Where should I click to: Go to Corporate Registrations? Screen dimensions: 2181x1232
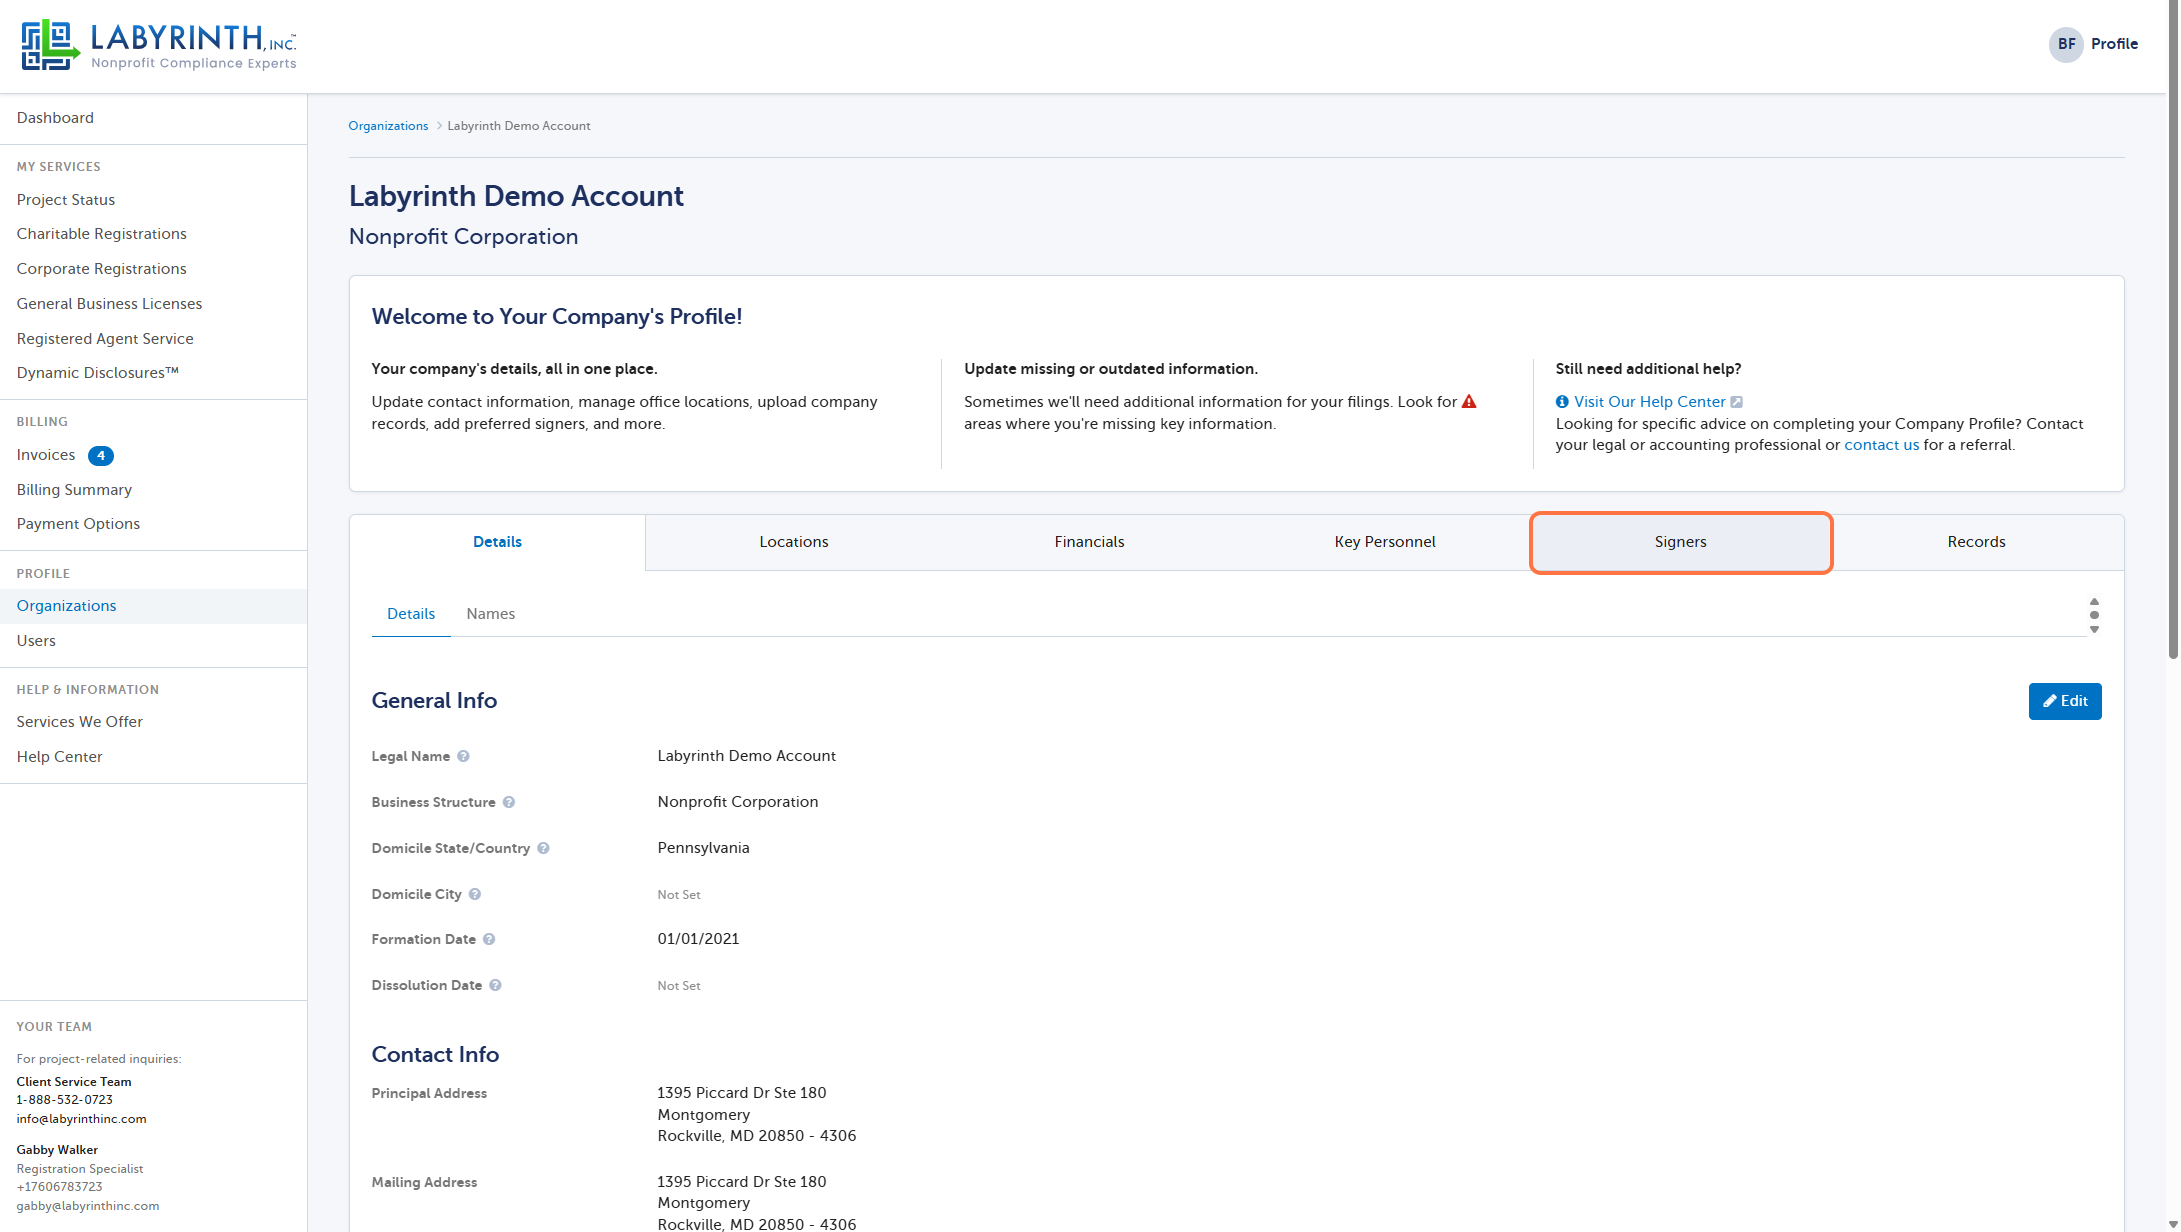click(102, 269)
